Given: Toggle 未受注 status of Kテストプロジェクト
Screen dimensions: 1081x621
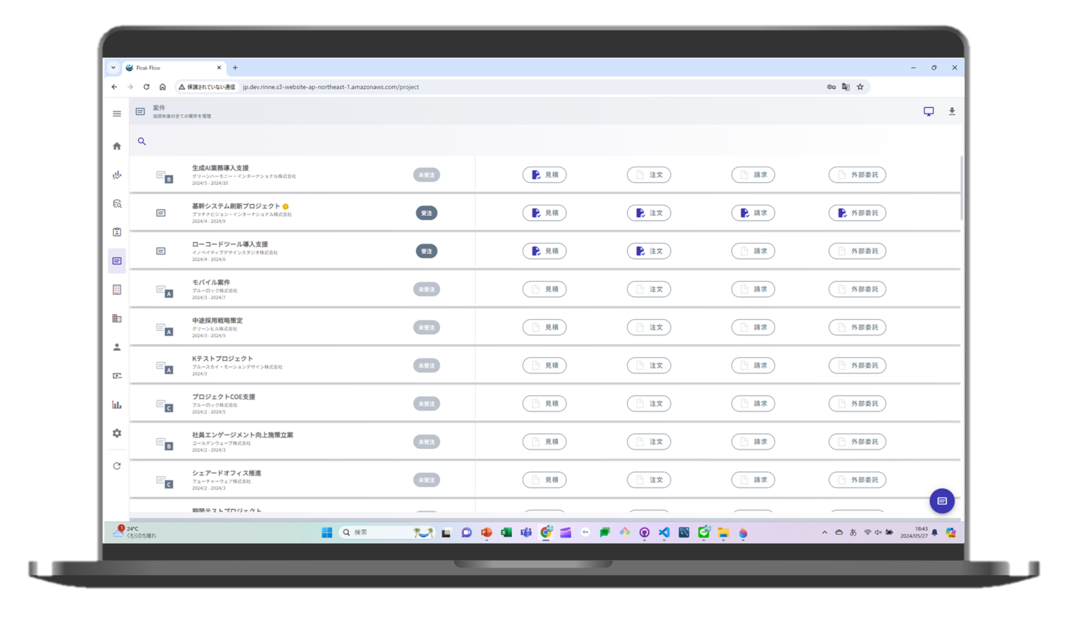Looking at the screenshot, I should [x=427, y=365].
